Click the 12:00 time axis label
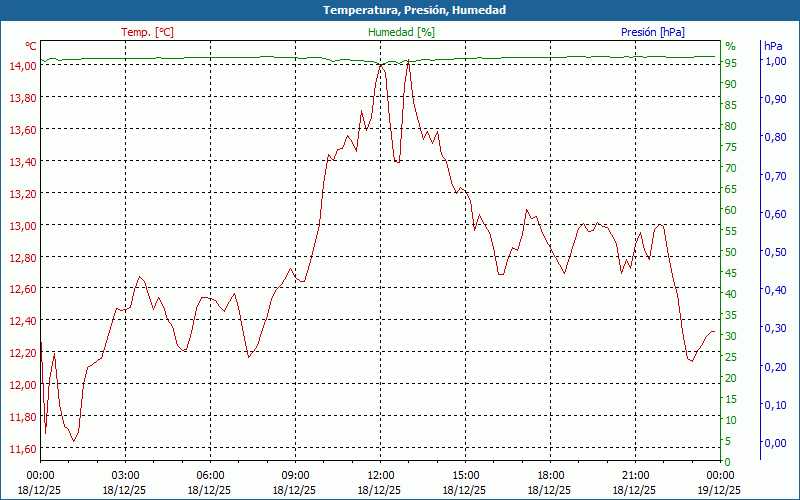The width and height of the screenshot is (800, 500). (x=380, y=475)
